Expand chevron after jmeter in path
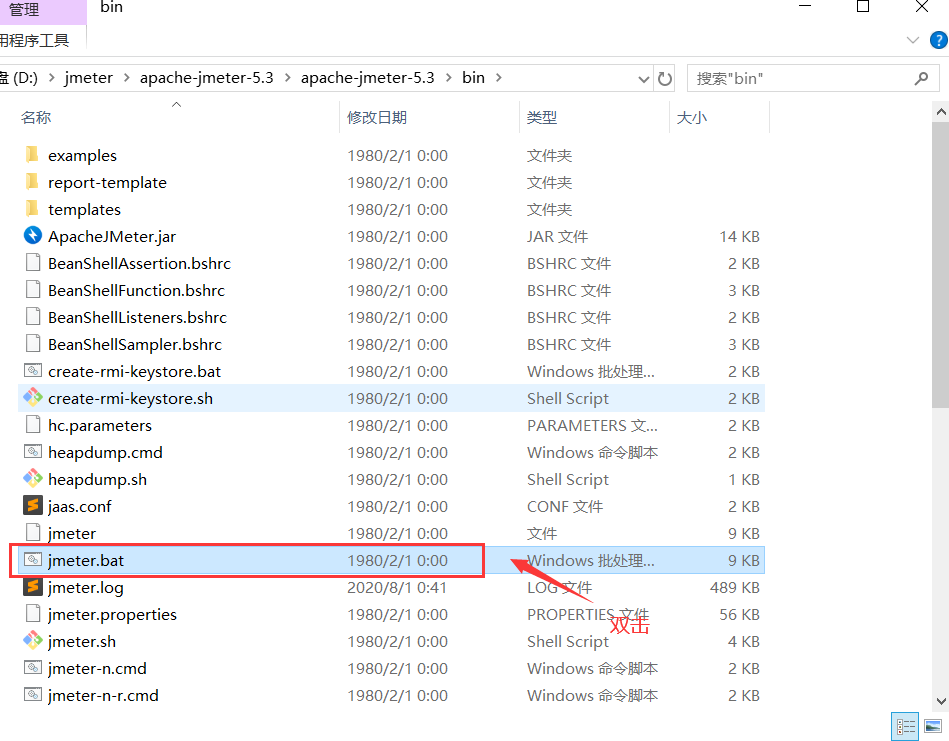Image resolution: width=949 pixels, height=741 pixels. coord(126,78)
